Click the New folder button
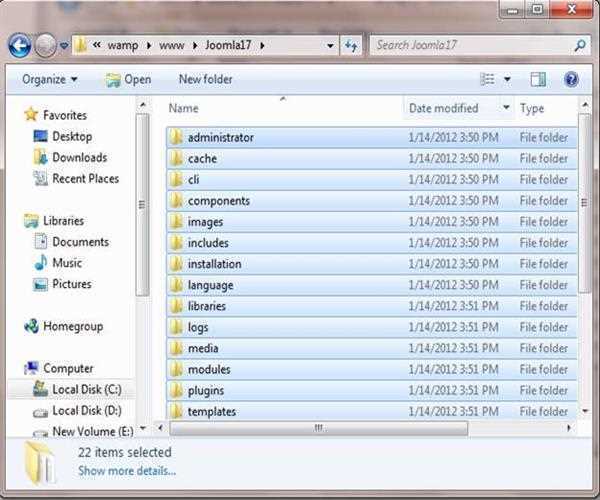Viewport: 600px width, 500px height. tap(205, 79)
